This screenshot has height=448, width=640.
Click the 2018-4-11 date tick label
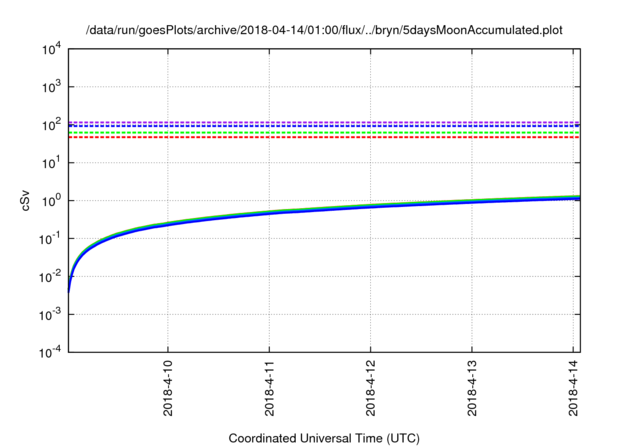pyautogui.click(x=269, y=388)
